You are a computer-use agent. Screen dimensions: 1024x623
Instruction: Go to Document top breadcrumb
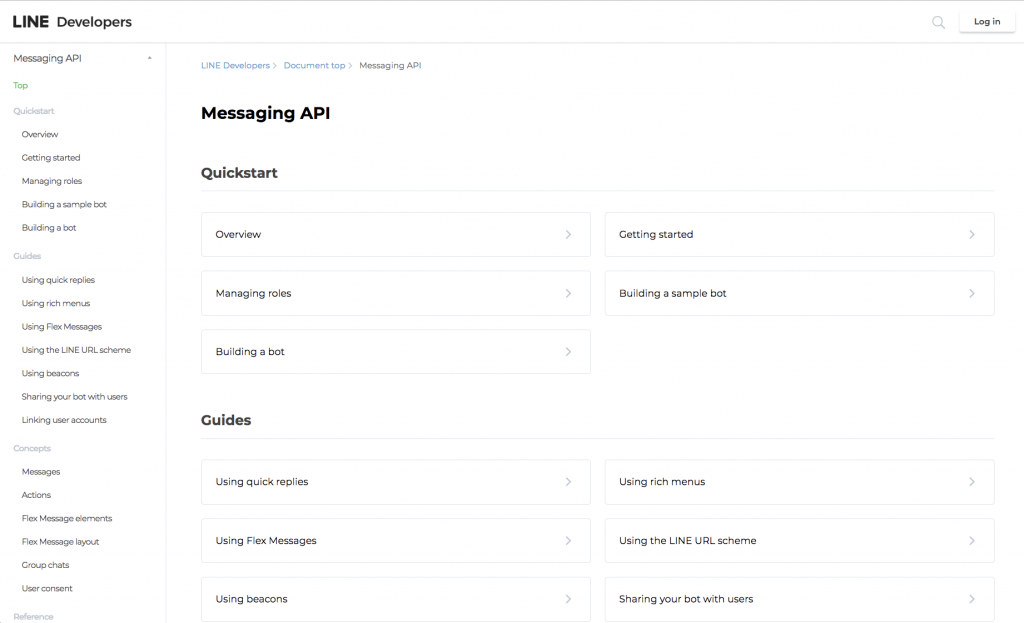[x=314, y=66]
